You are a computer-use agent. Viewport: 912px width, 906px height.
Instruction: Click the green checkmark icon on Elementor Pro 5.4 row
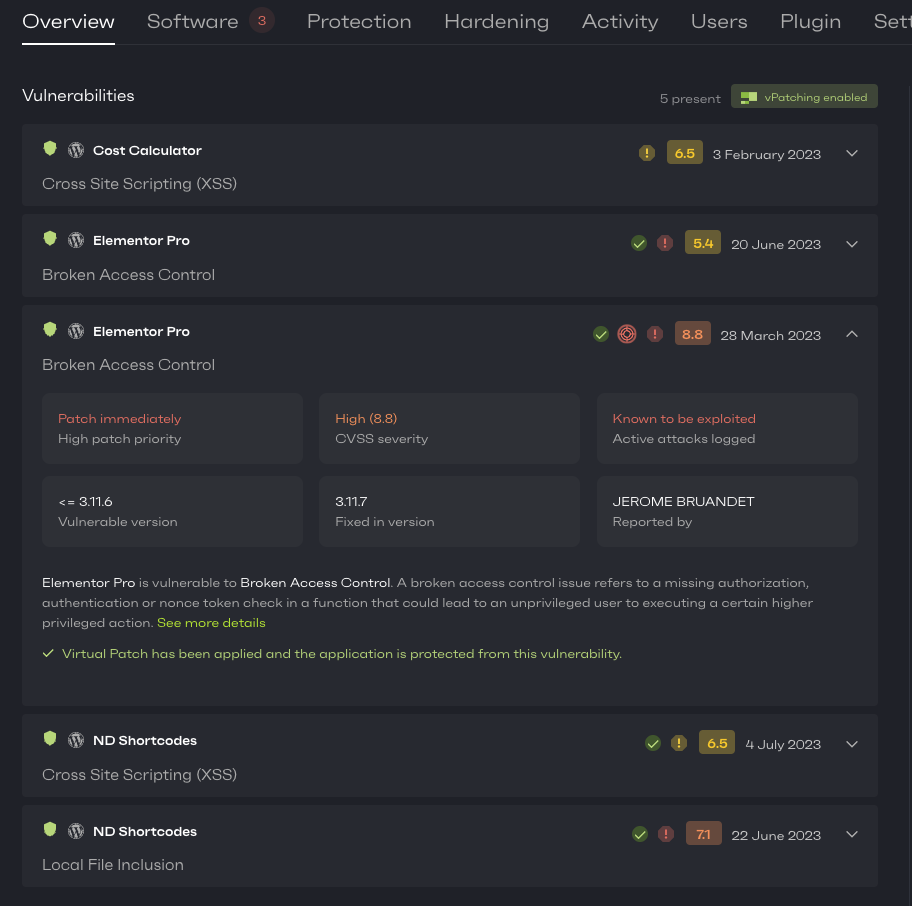tap(639, 244)
